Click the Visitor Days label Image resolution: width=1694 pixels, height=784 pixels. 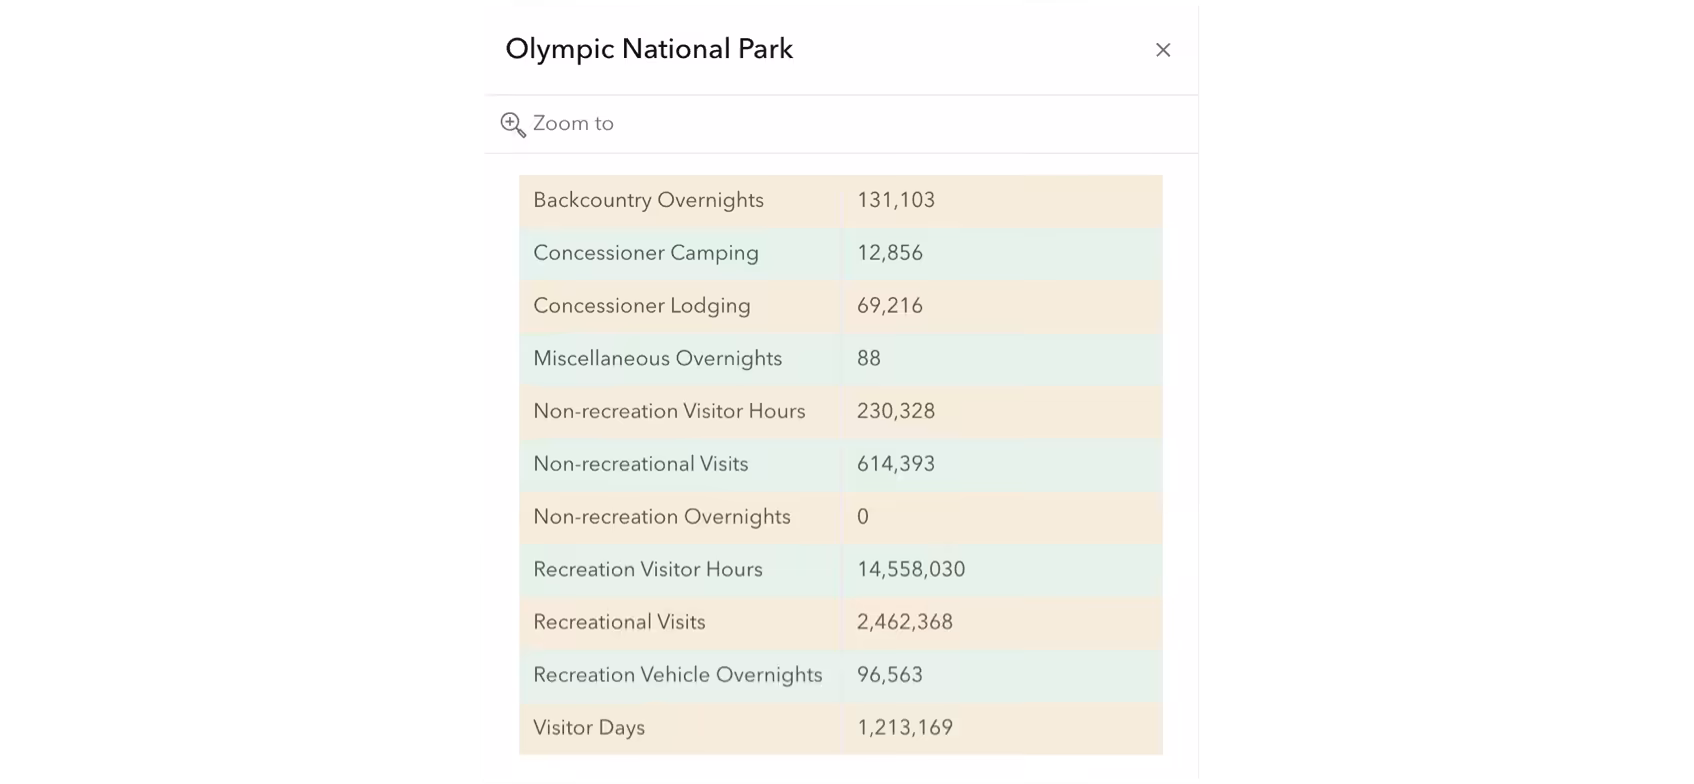click(589, 728)
